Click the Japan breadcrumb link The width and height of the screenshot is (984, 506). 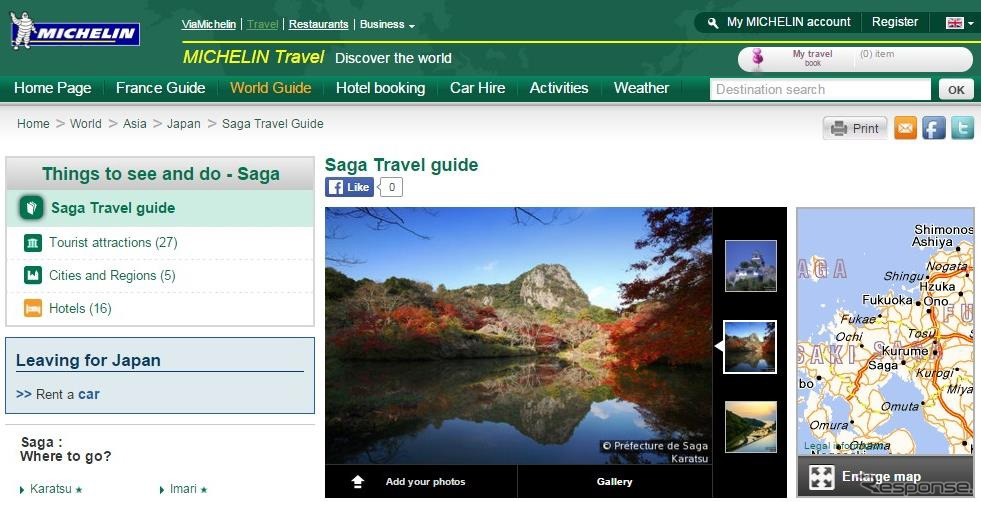point(183,124)
